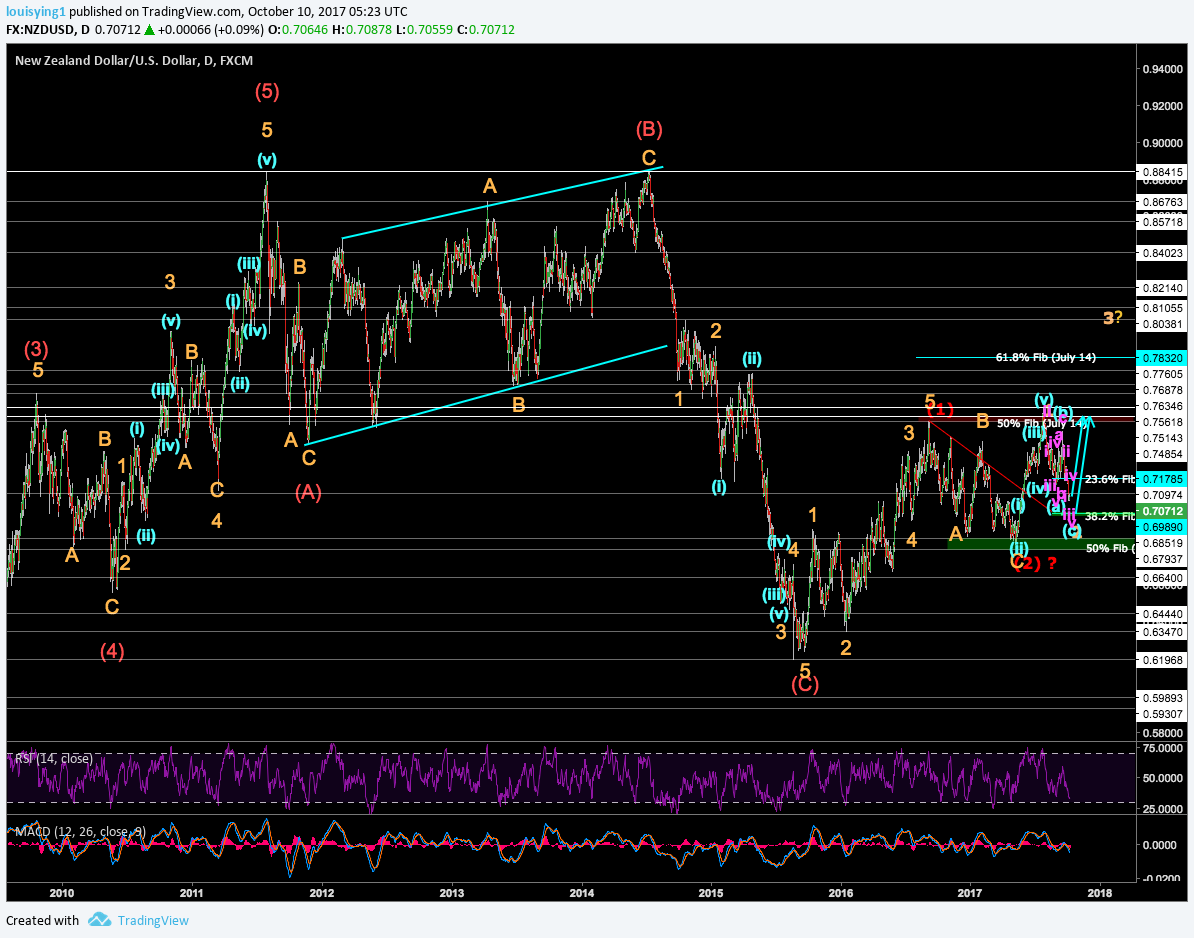Select the +0.00066 (+0.09%) change value
Viewport: 1194px width, 938px height.
pos(210,30)
